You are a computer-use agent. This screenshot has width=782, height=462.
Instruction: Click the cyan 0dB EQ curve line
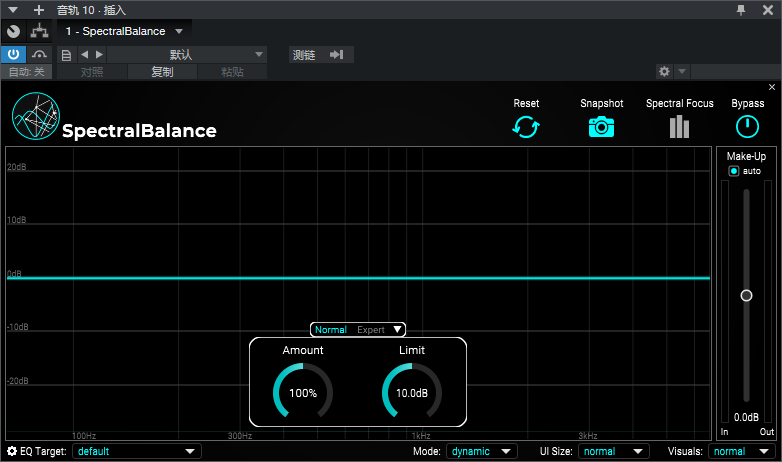click(358, 278)
